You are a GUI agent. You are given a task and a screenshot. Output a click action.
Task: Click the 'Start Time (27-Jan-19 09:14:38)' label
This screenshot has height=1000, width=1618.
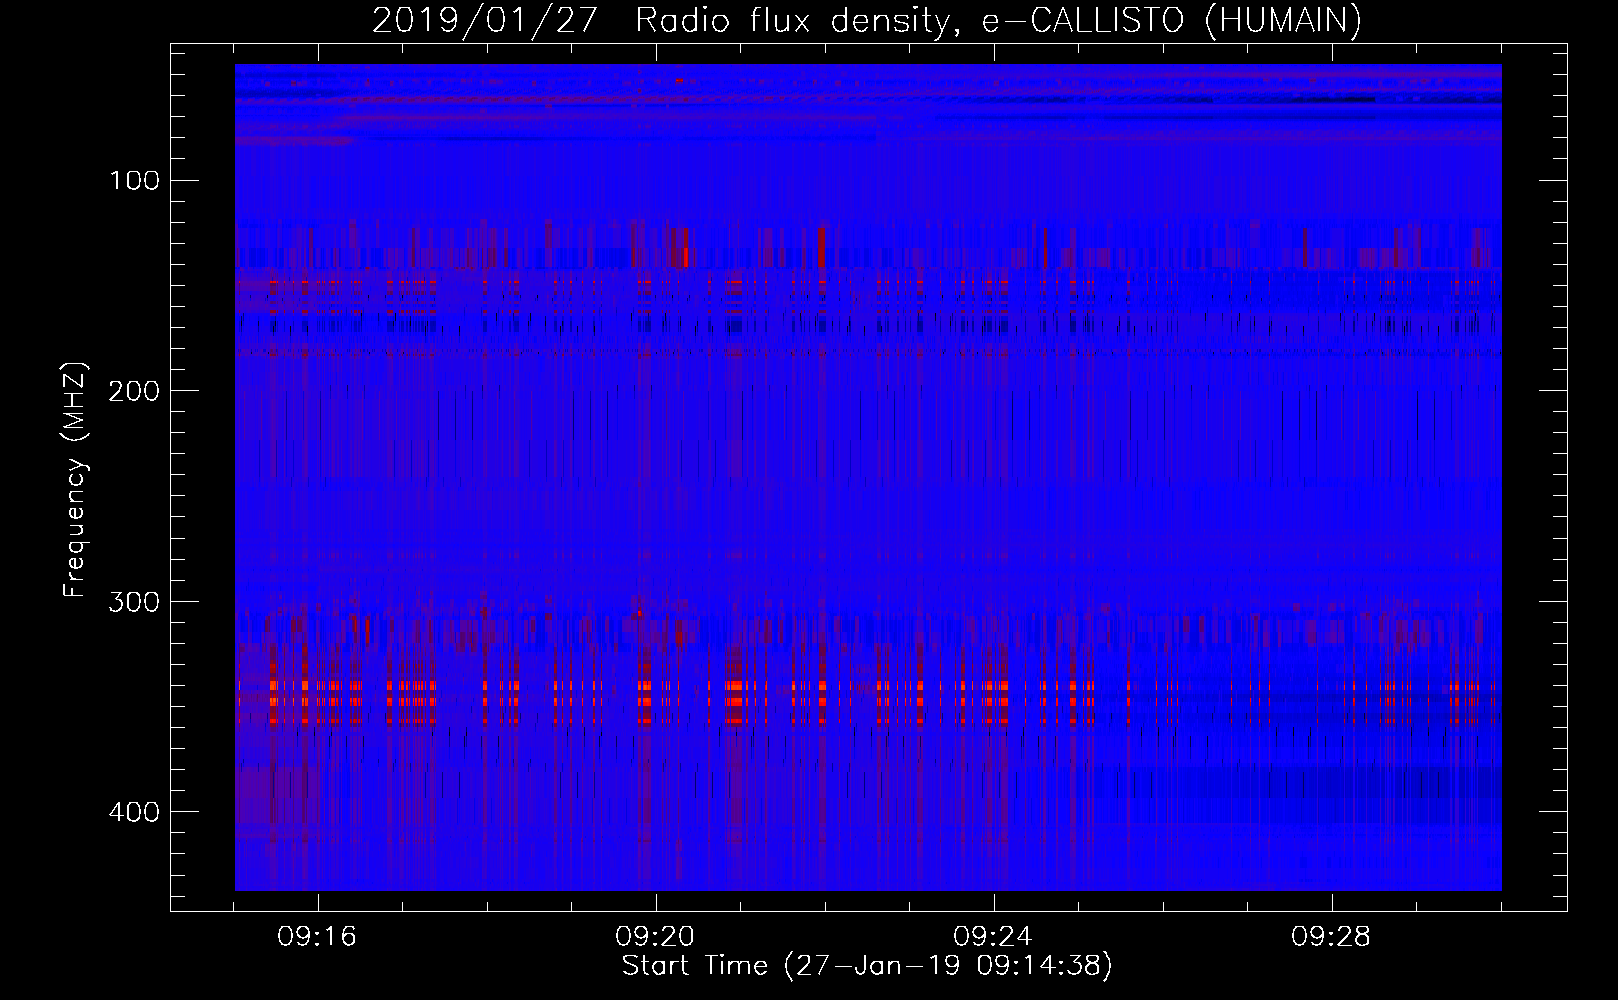(x=867, y=966)
